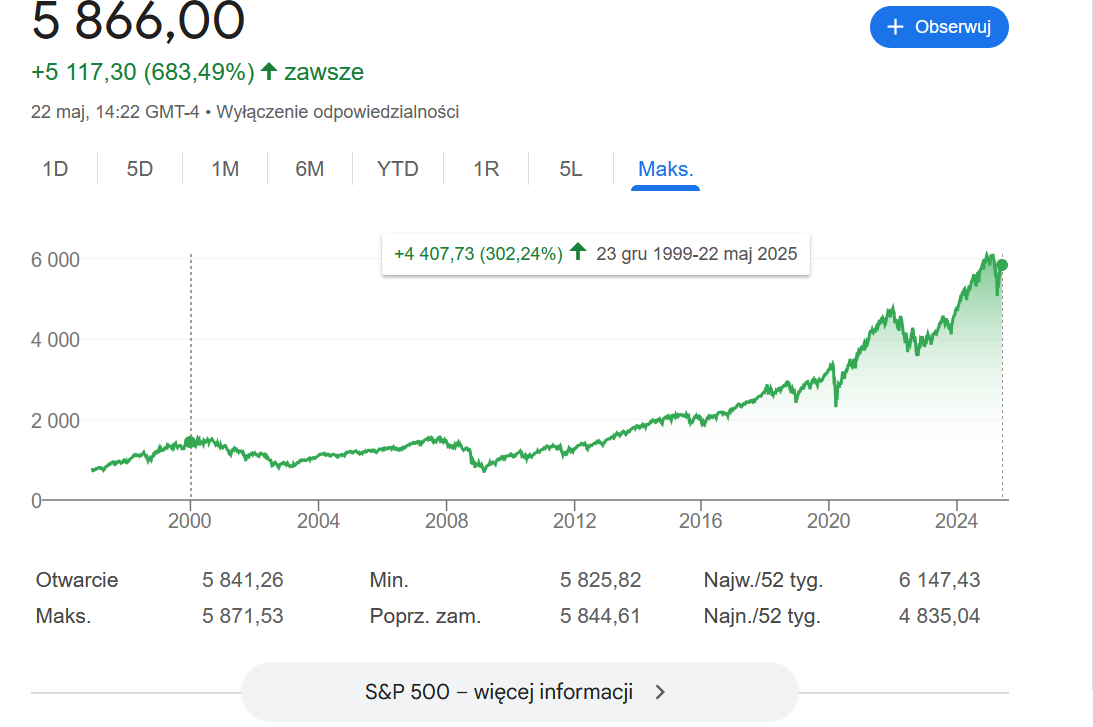1093x727 pixels.
Task: Click the current price 5 866,00
Action: (138, 20)
